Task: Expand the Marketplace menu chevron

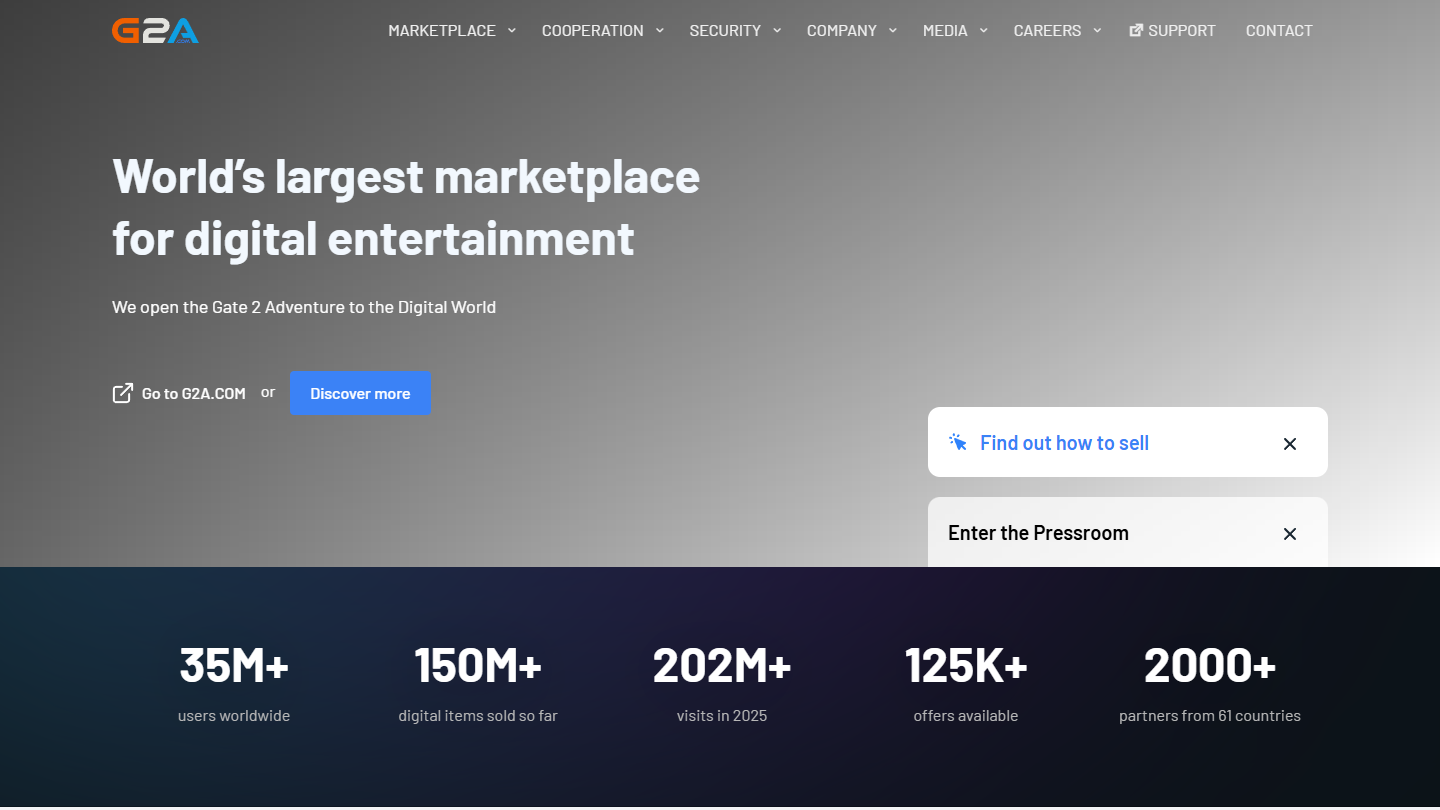Action: (x=512, y=30)
